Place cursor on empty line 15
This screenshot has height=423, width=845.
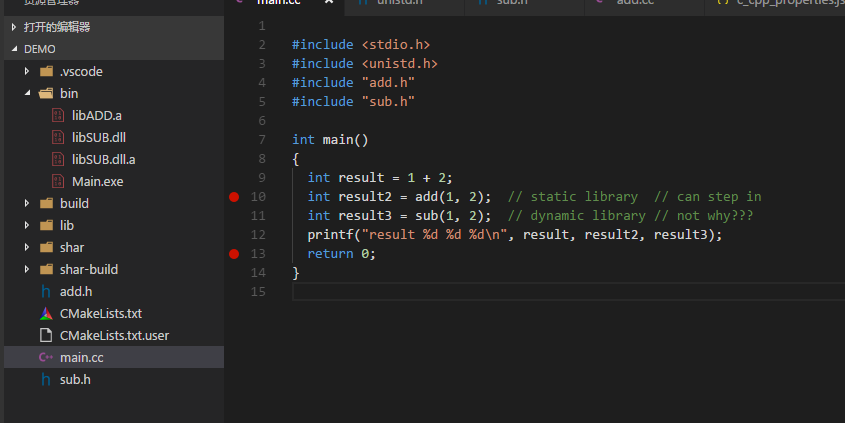coord(569,292)
